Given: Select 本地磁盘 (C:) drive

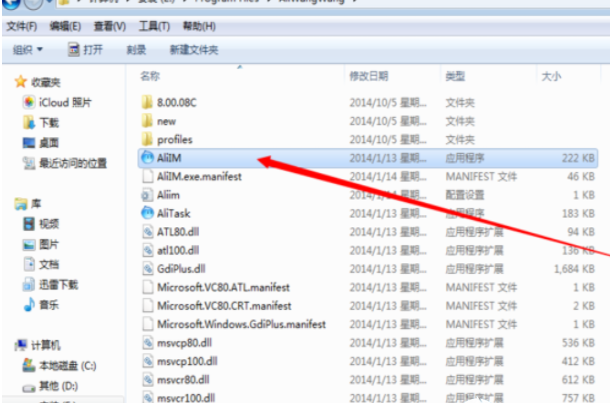Looking at the screenshot, I should pos(59,365).
